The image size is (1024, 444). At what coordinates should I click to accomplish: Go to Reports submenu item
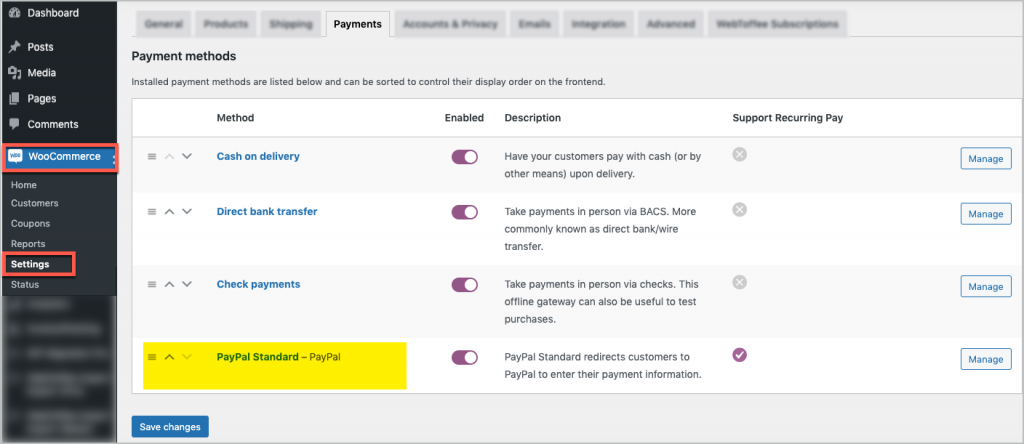[28, 244]
